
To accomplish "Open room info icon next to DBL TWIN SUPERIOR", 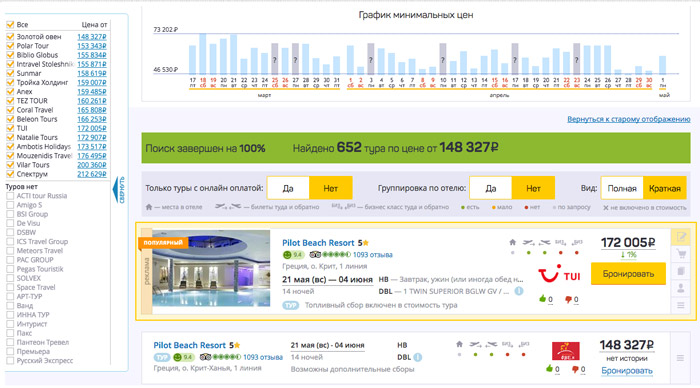I will pos(519,291).
